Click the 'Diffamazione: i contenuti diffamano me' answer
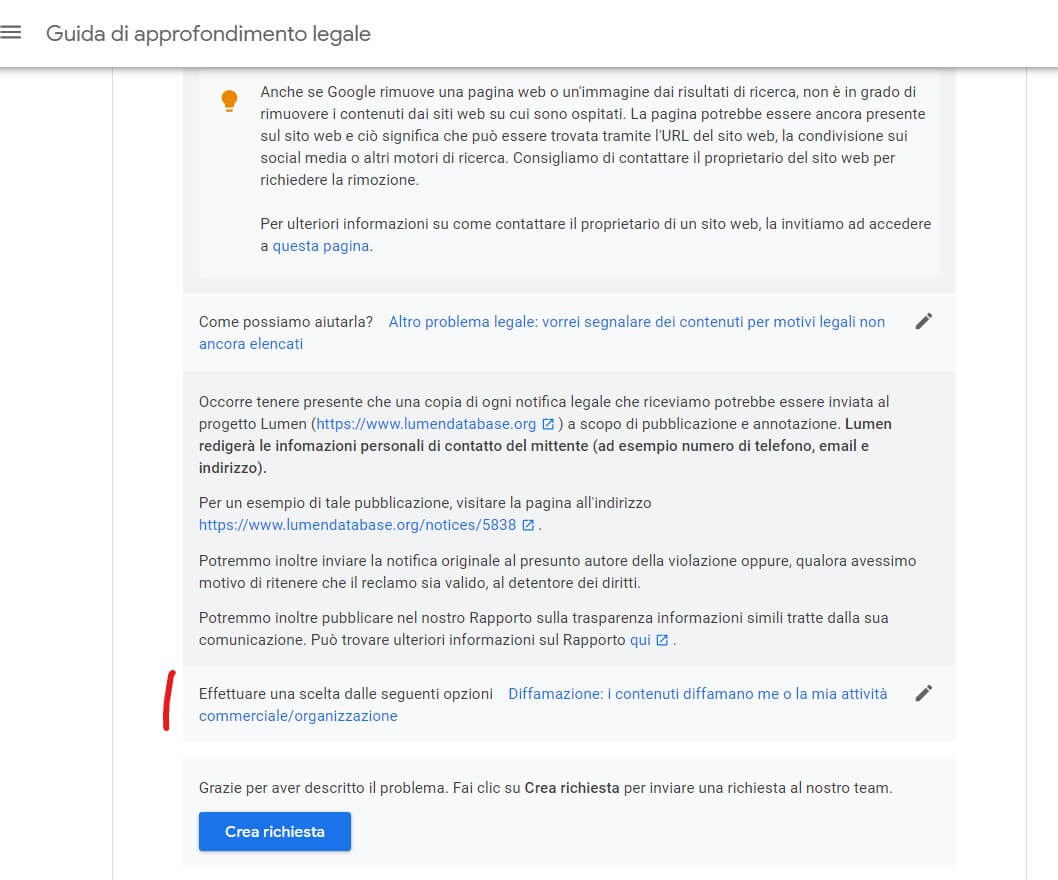 click(x=697, y=694)
